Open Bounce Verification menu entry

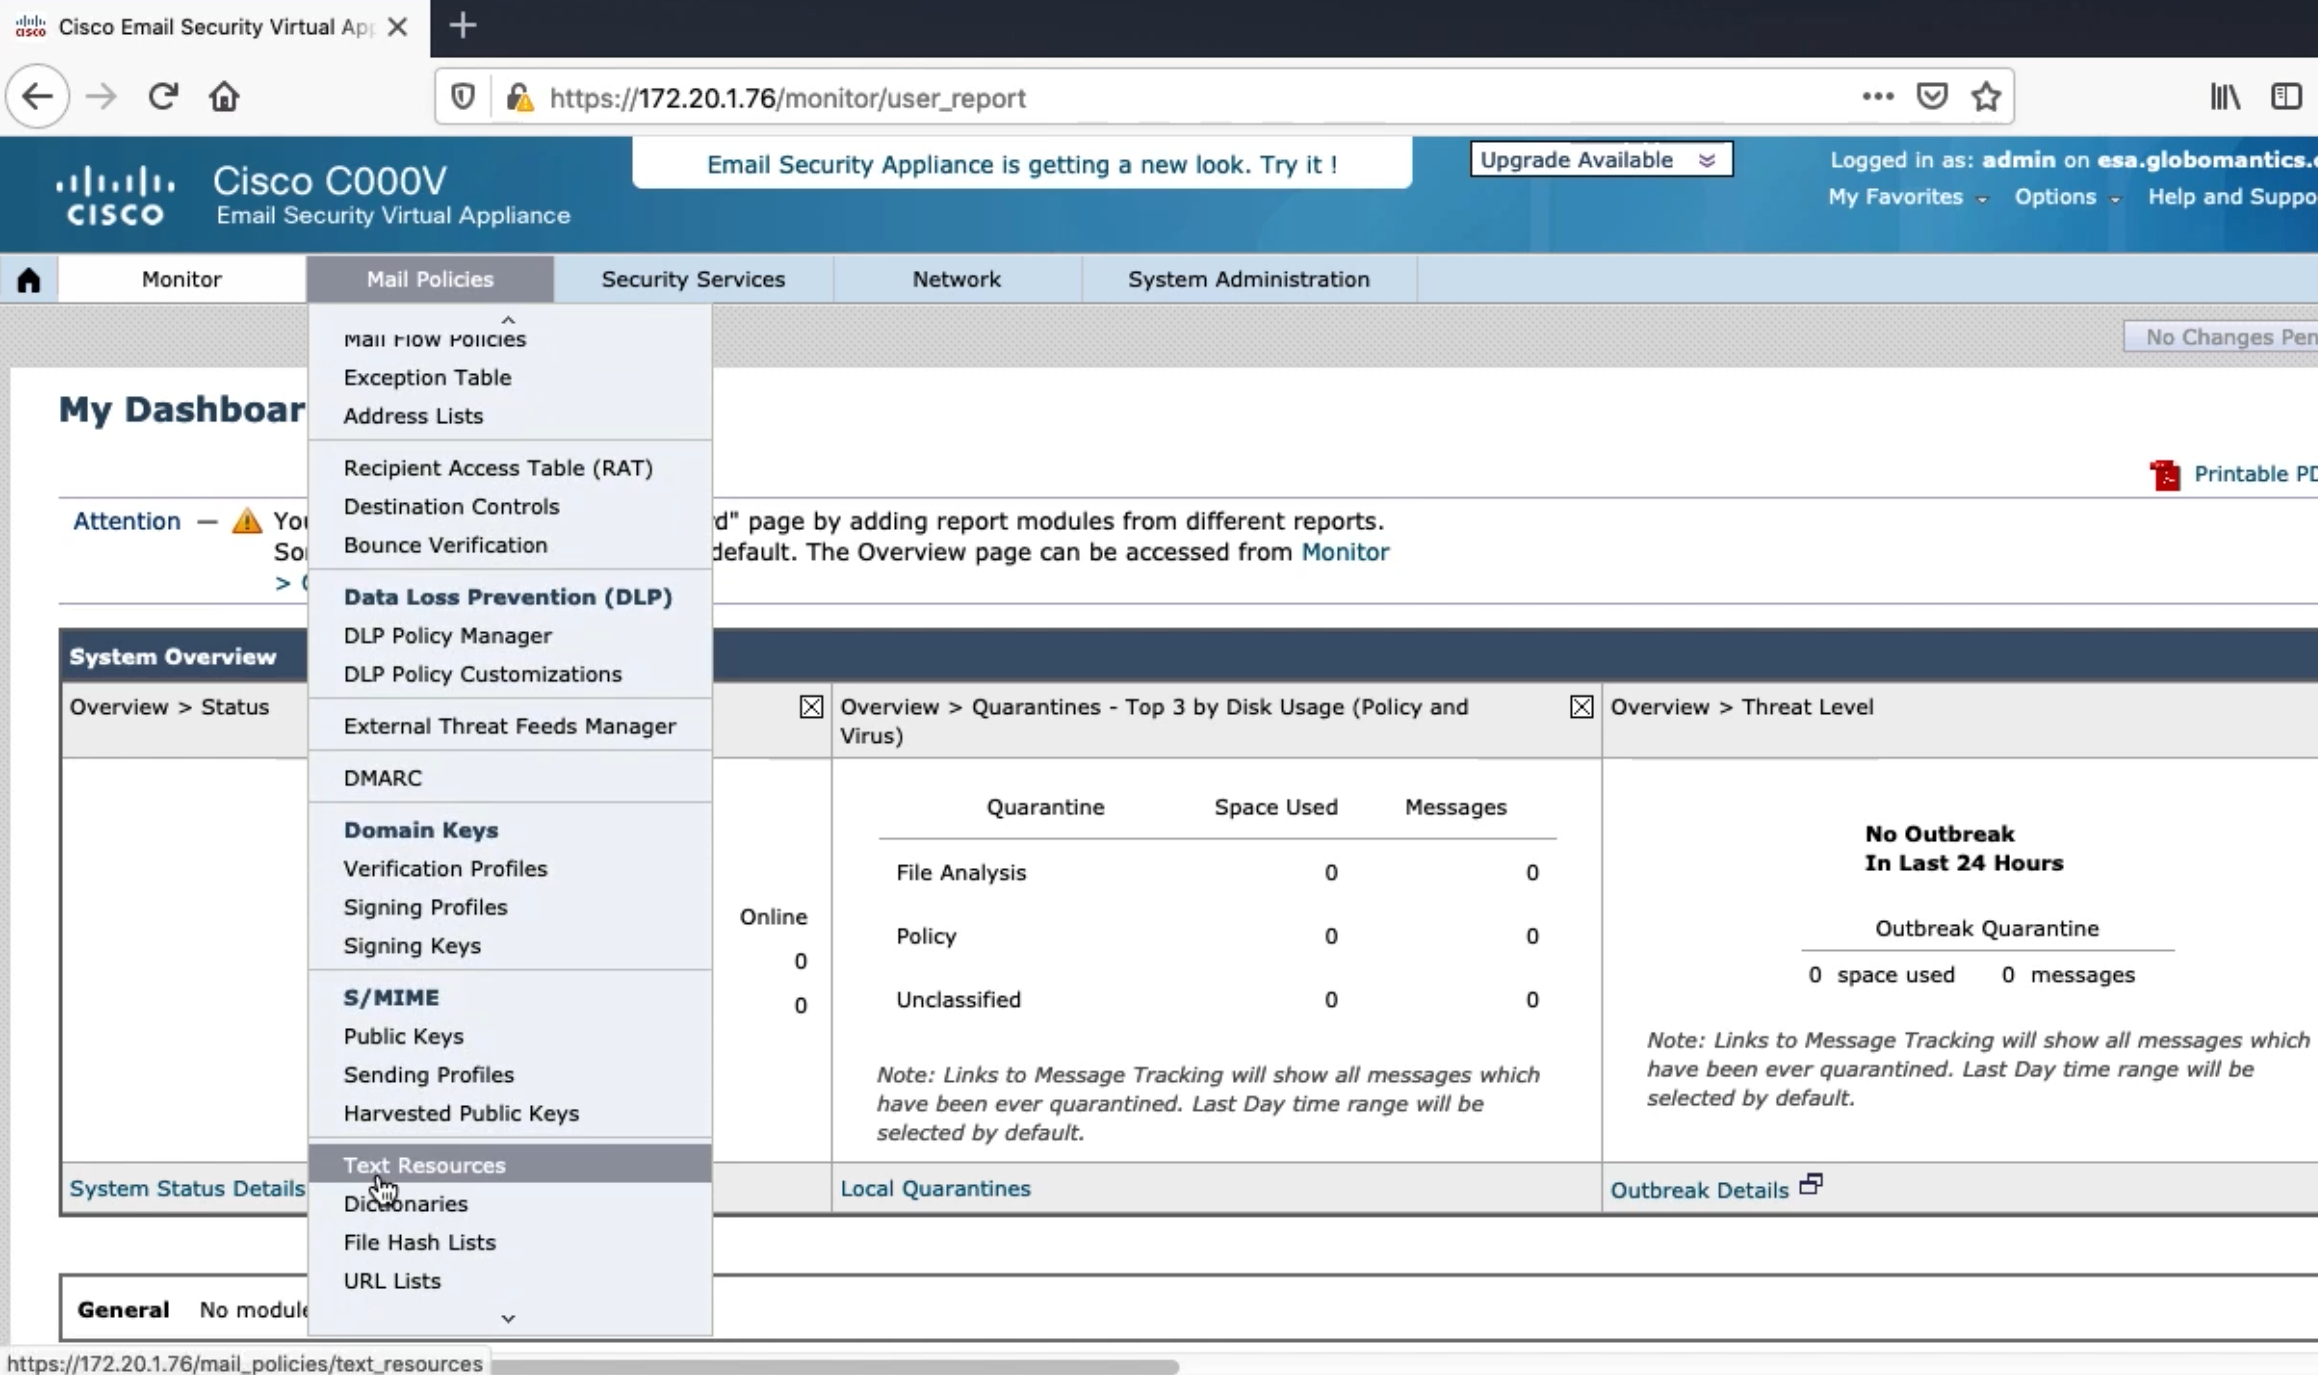445,545
